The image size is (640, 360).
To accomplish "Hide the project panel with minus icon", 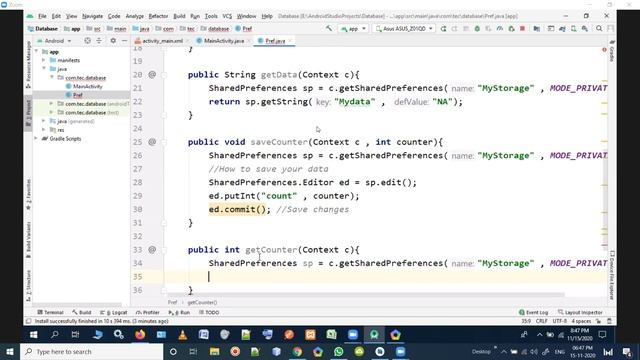I will click(124, 41).
